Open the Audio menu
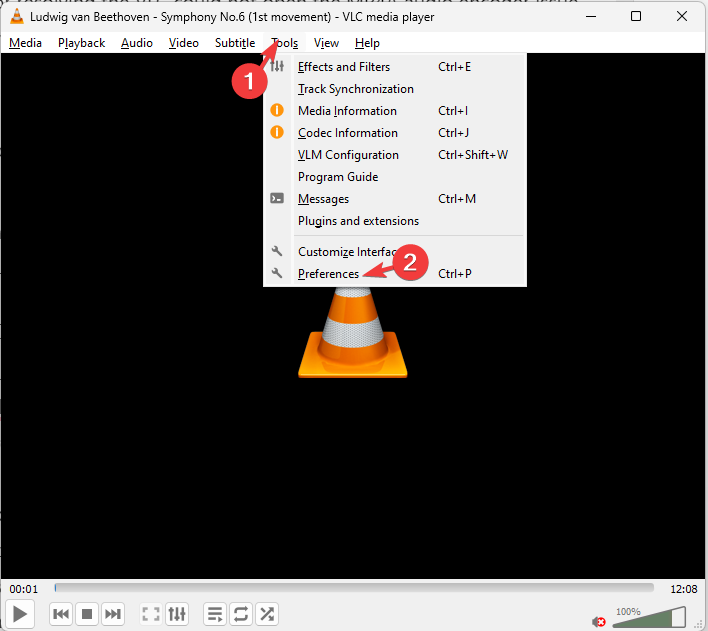The image size is (708, 631). (137, 43)
